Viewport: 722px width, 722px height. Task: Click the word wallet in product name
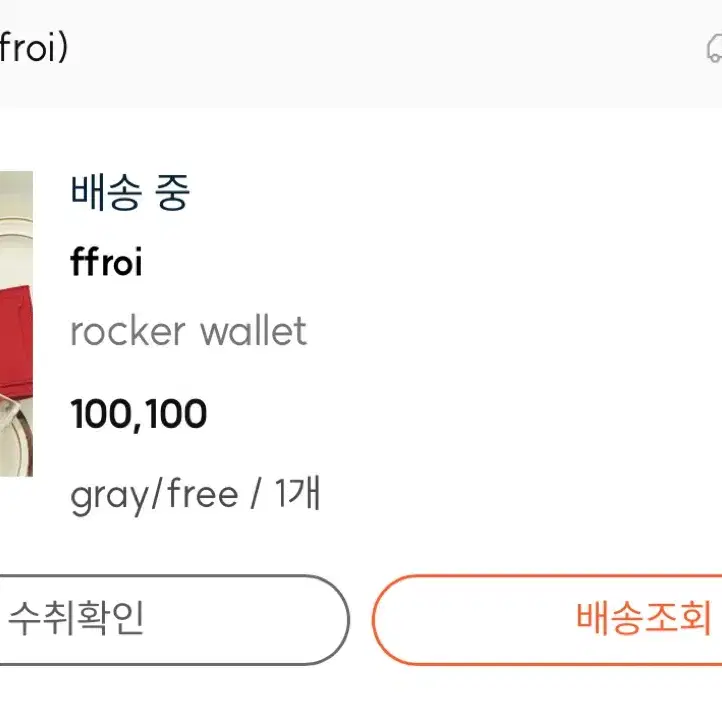tap(254, 331)
